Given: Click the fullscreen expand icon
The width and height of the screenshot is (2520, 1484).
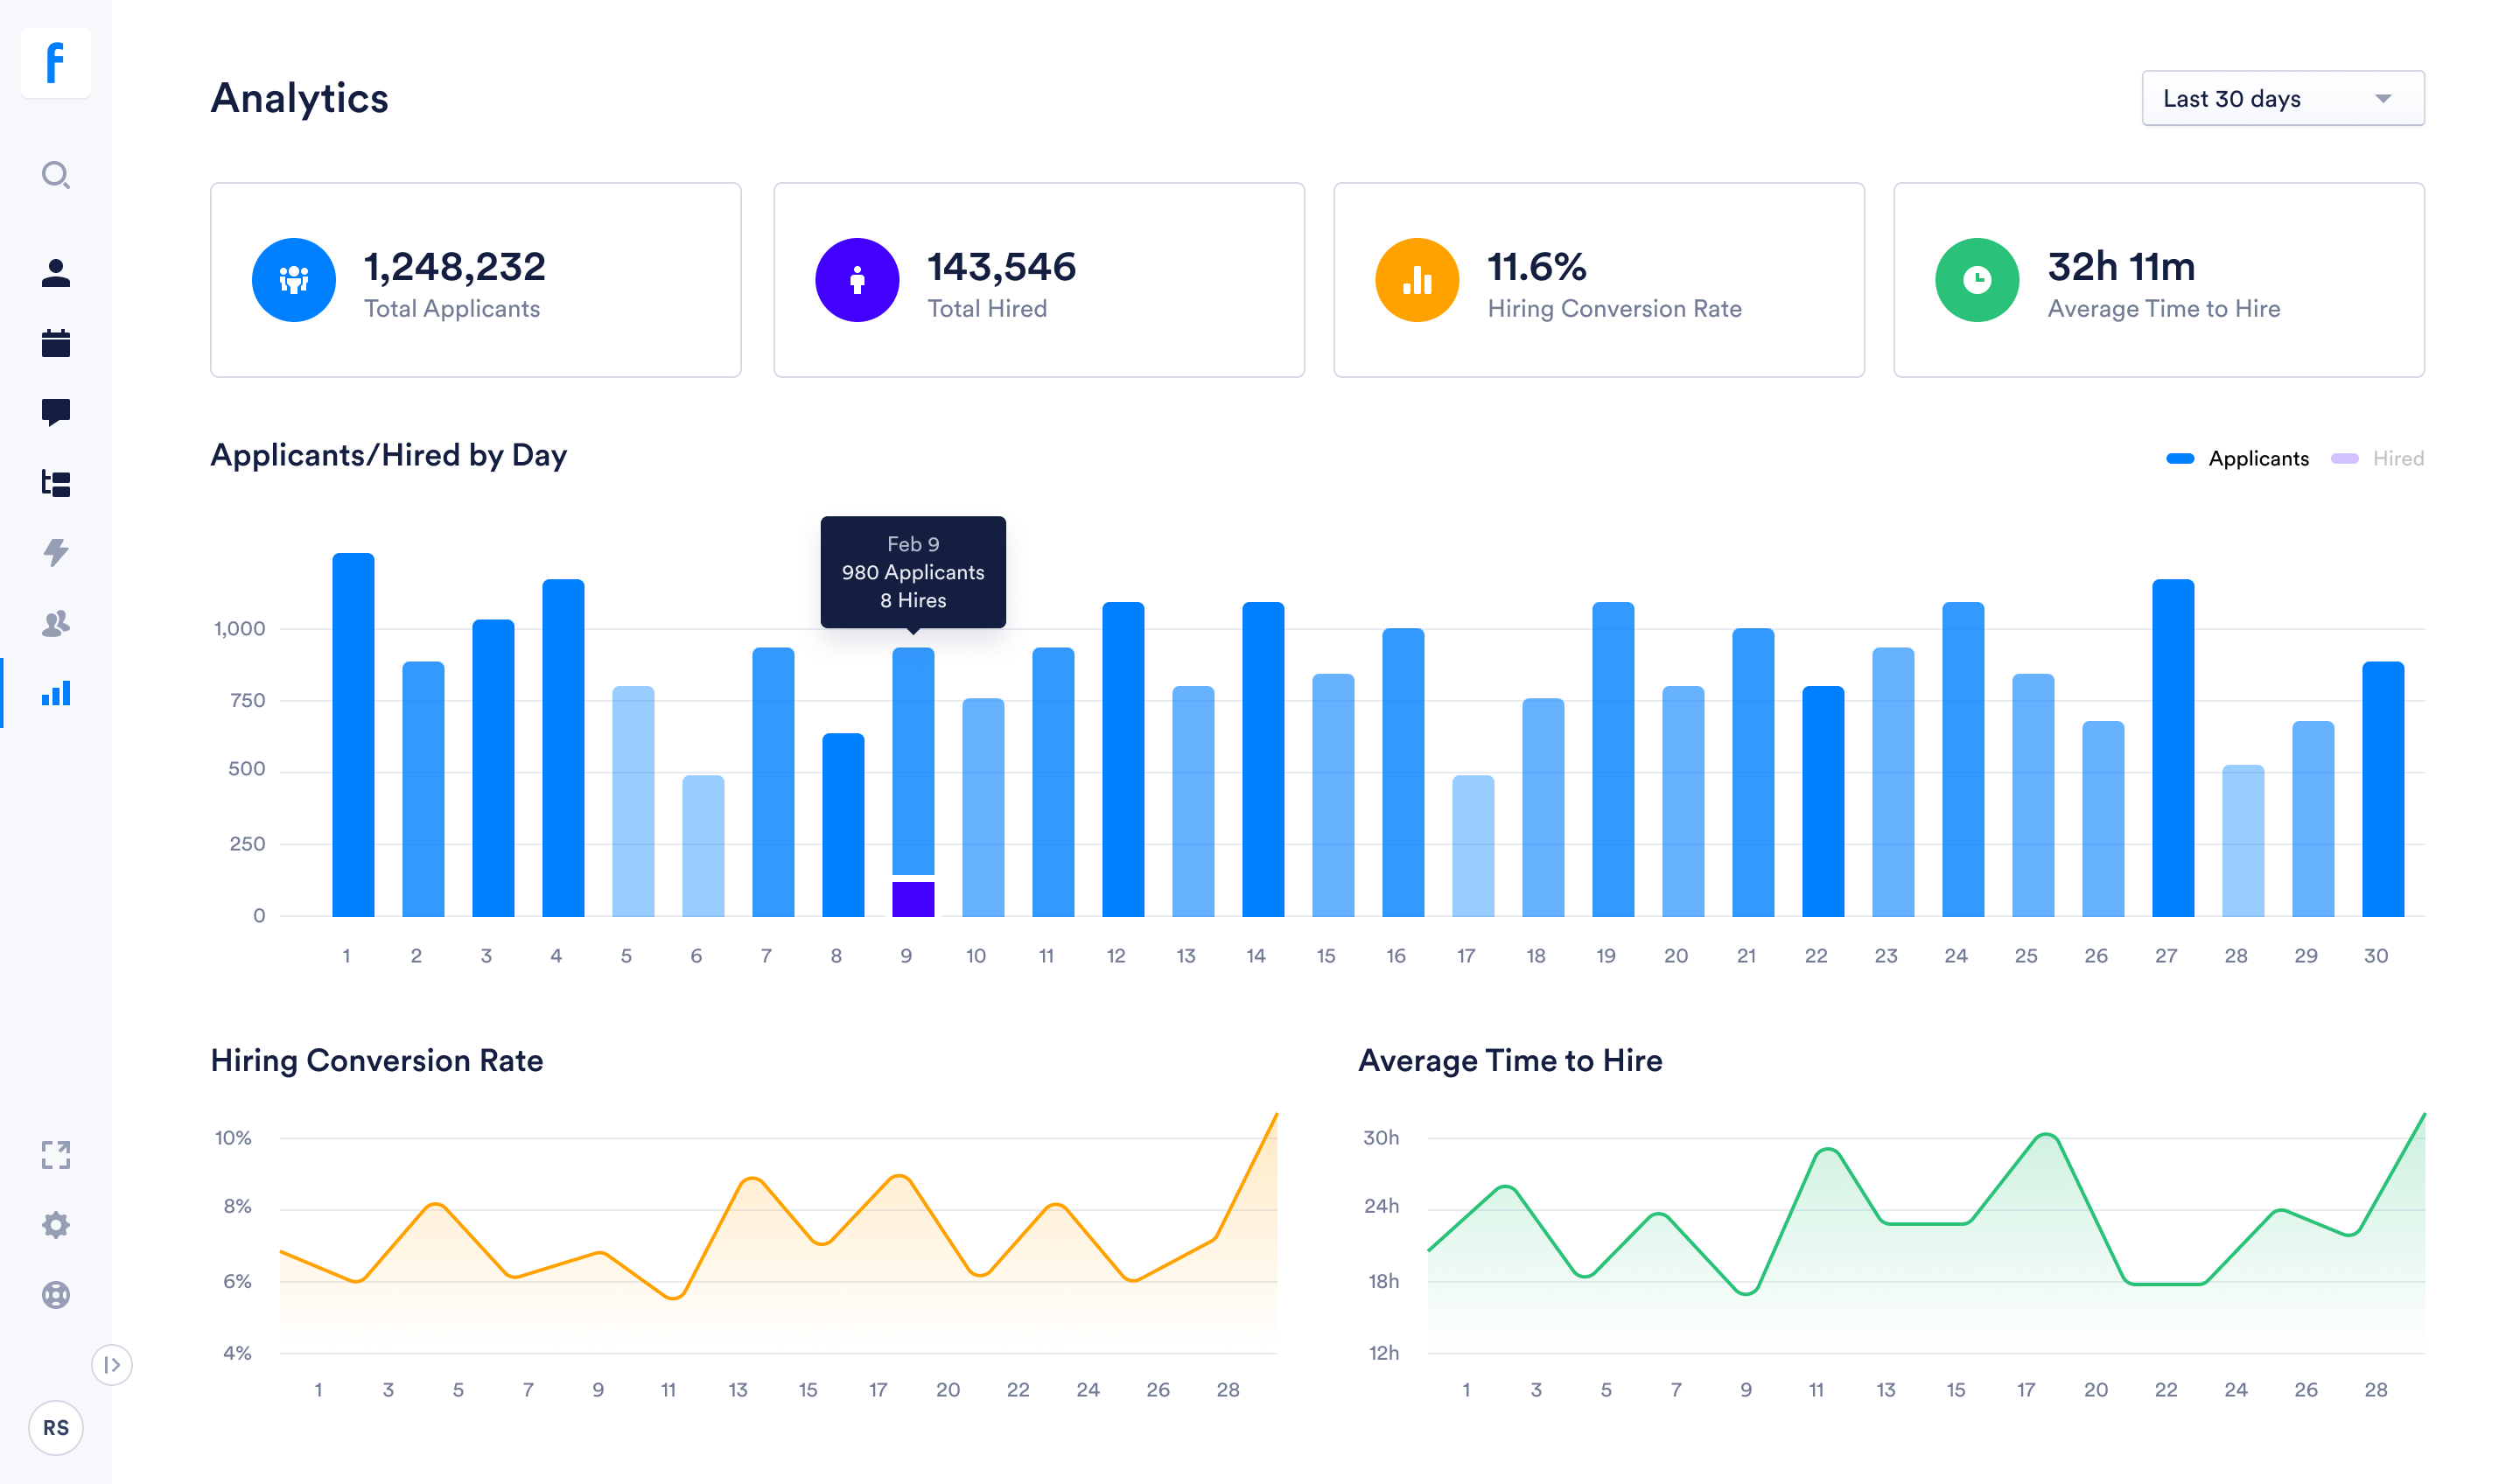Looking at the screenshot, I should (x=56, y=1155).
